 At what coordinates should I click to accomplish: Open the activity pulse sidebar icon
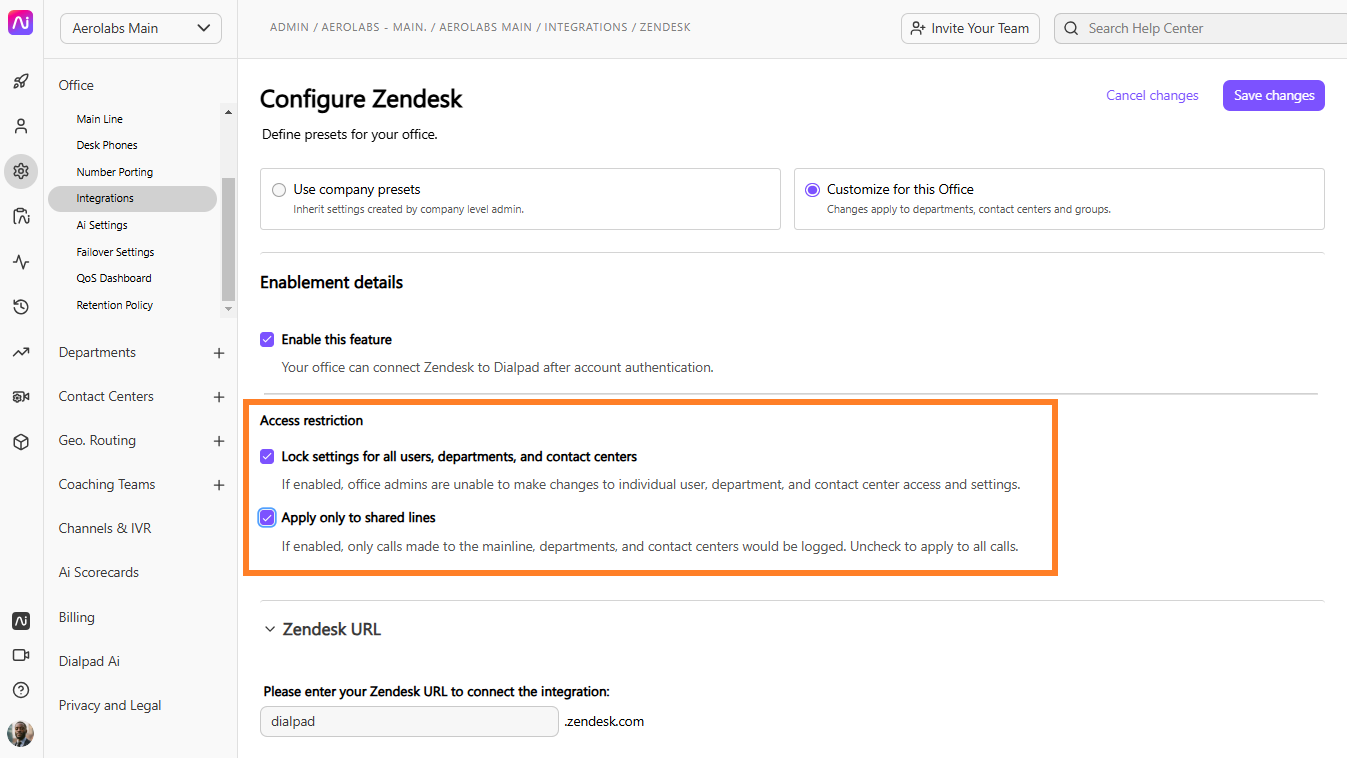tap(21, 262)
